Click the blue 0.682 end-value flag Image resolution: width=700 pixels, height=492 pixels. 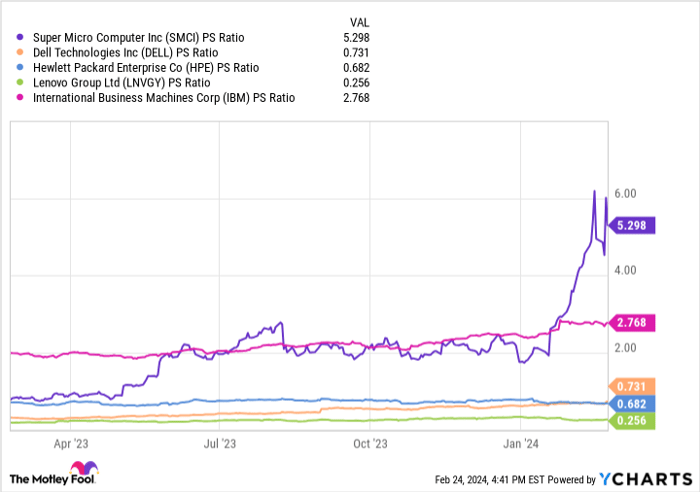point(632,404)
